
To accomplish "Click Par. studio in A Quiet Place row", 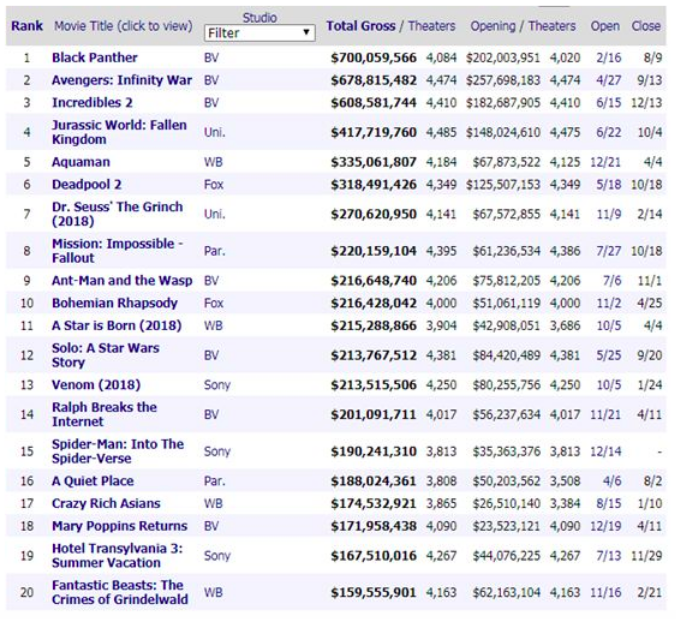I will (214, 481).
